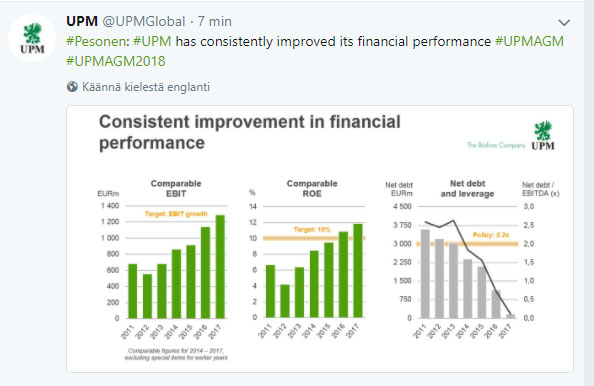Click the UPM account display name
Image resolution: width=594 pixels, height=386 pixels.
pyautogui.click(x=82, y=21)
